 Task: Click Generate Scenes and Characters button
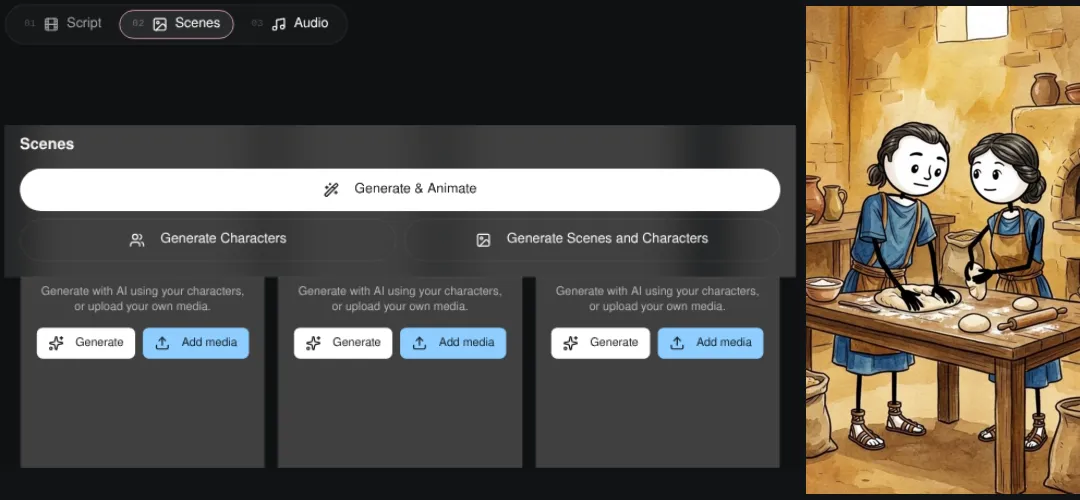coord(592,239)
